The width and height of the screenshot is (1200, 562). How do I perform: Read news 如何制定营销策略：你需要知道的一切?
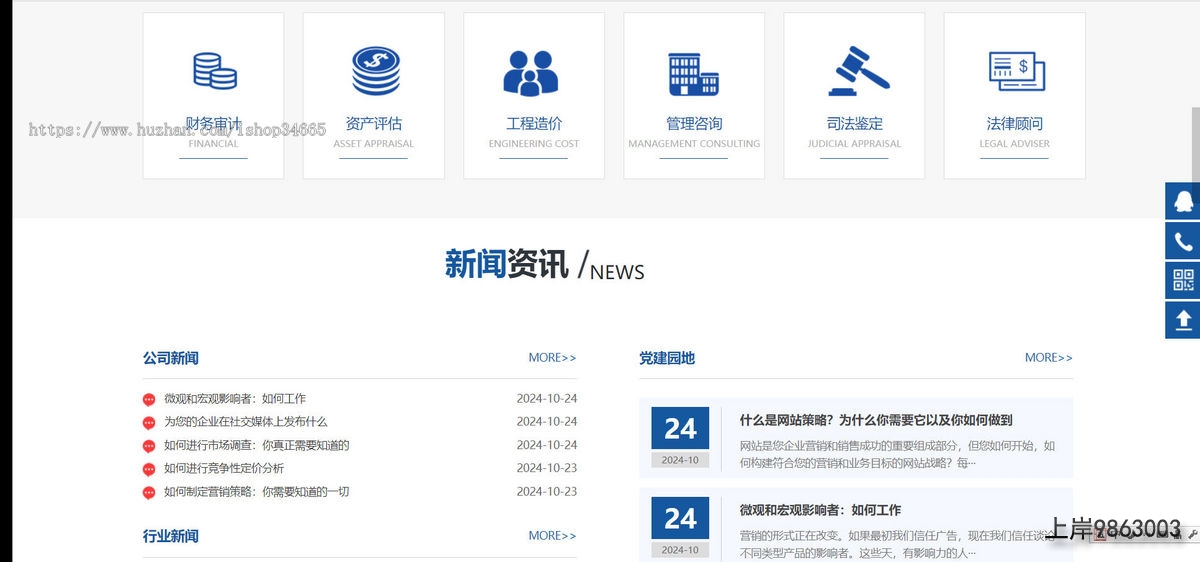pyautogui.click(x=256, y=492)
